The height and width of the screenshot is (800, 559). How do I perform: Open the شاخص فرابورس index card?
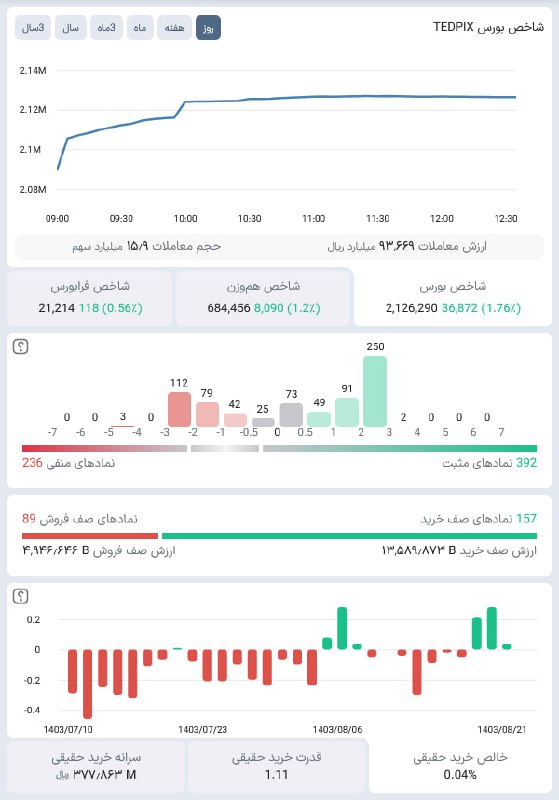click(90, 297)
